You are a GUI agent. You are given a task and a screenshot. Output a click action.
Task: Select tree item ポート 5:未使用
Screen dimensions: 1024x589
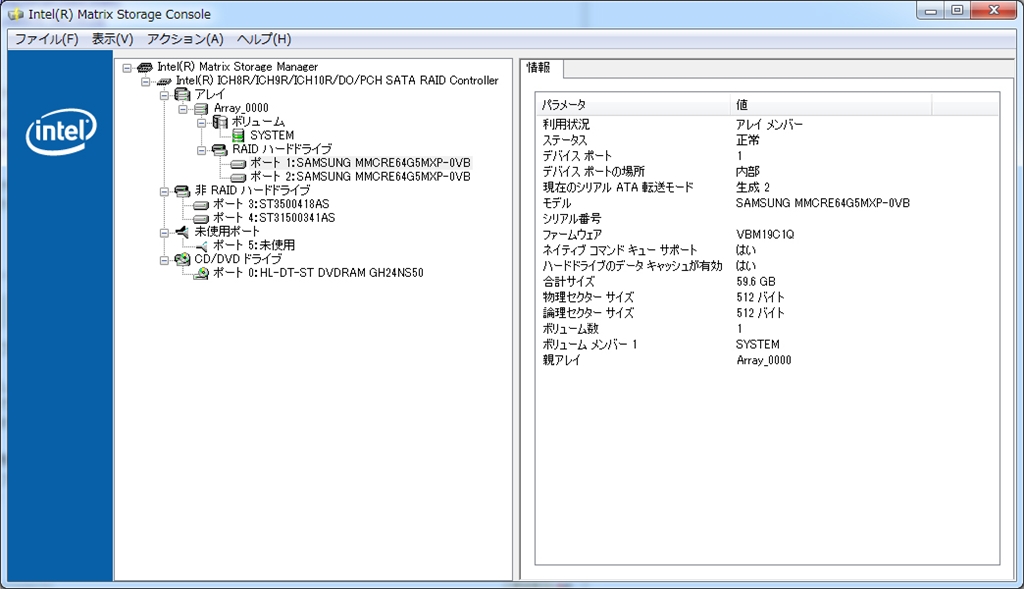[x=254, y=246]
